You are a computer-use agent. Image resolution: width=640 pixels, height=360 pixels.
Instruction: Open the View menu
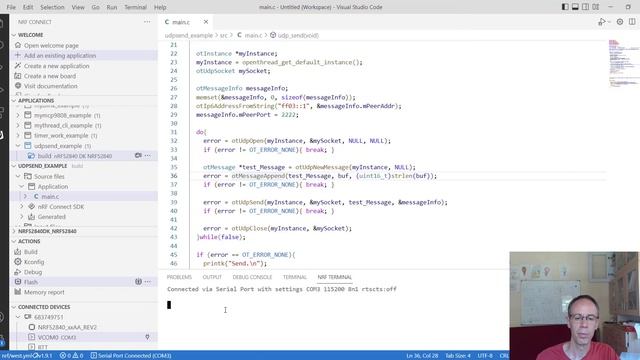click(78, 7)
